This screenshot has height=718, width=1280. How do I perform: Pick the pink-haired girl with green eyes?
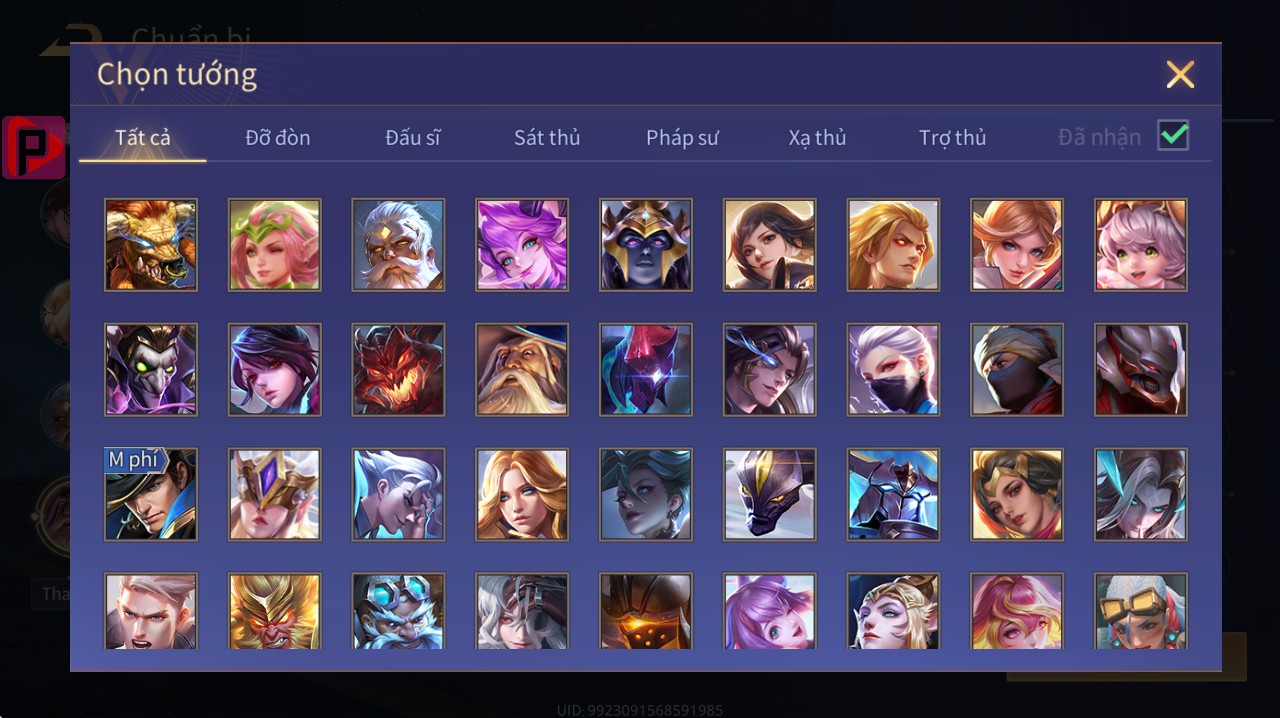(x=1141, y=245)
